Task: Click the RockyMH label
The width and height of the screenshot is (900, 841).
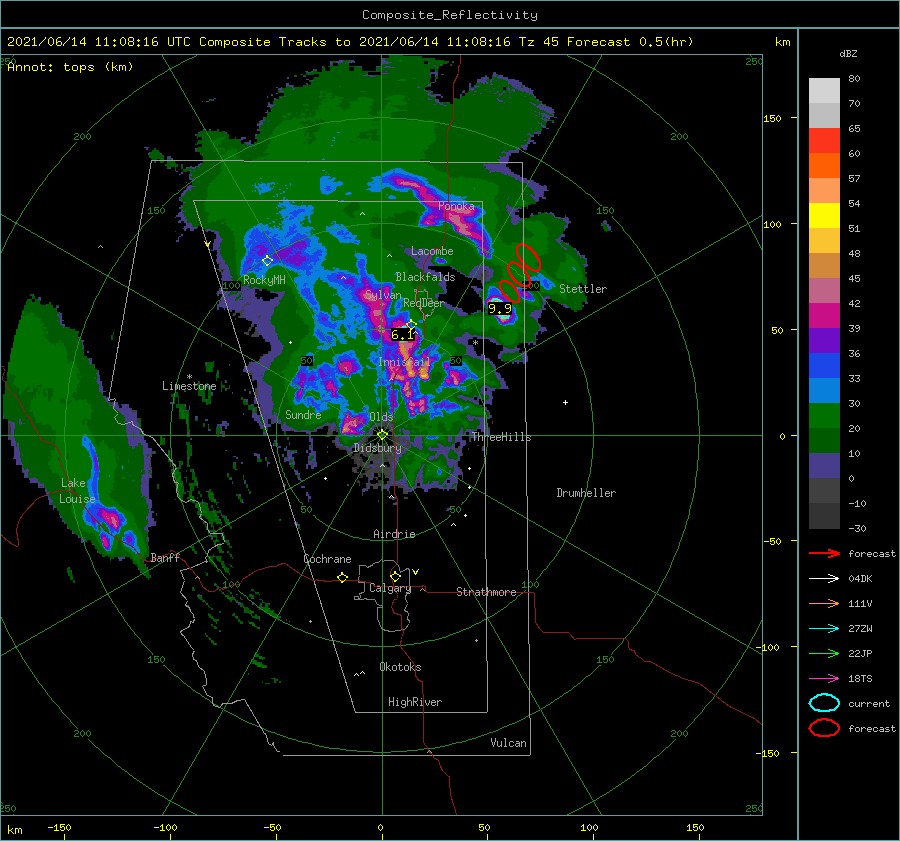Action: (264, 280)
